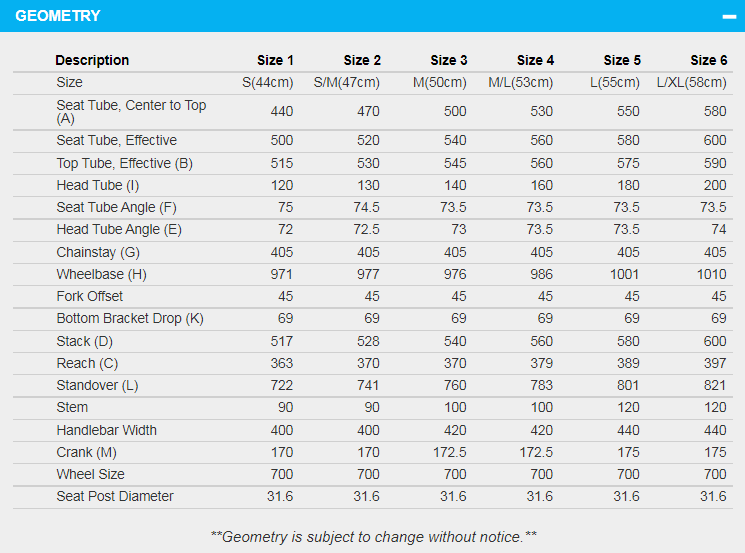Select the S(44cm) size cell
Image resolution: width=745 pixels, height=553 pixels.
coord(268,82)
